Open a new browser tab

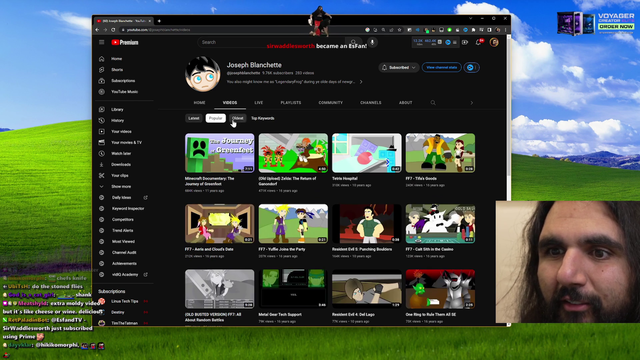[x=159, y=21]
